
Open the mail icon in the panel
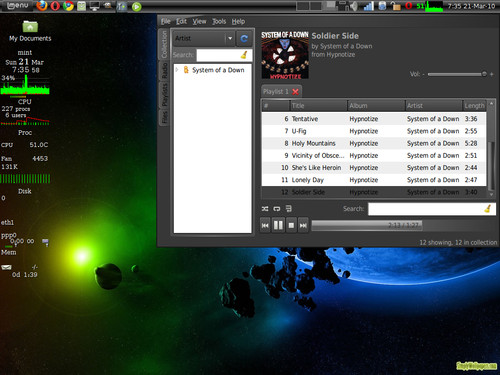[x=82, y=6]
